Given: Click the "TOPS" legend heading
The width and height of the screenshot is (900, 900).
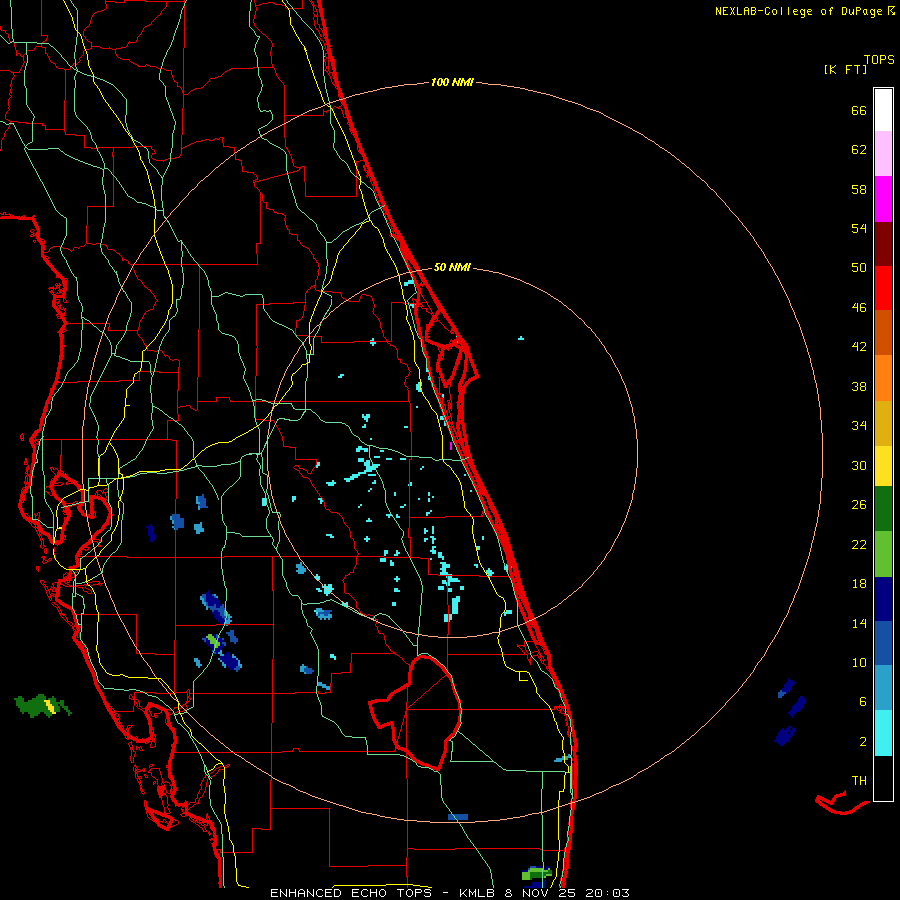Looking at the screenshot, I should (879, 60).
